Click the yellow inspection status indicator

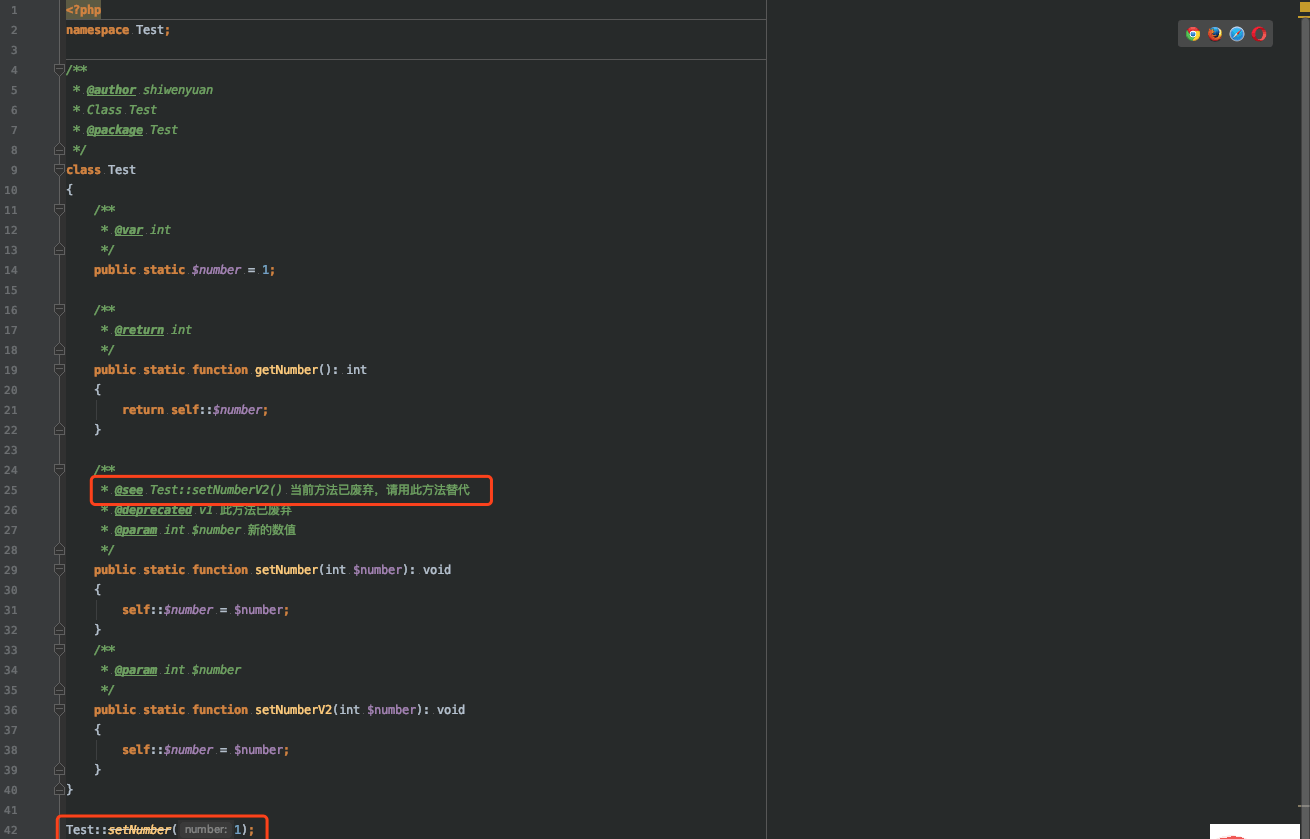coord(1304,7)
